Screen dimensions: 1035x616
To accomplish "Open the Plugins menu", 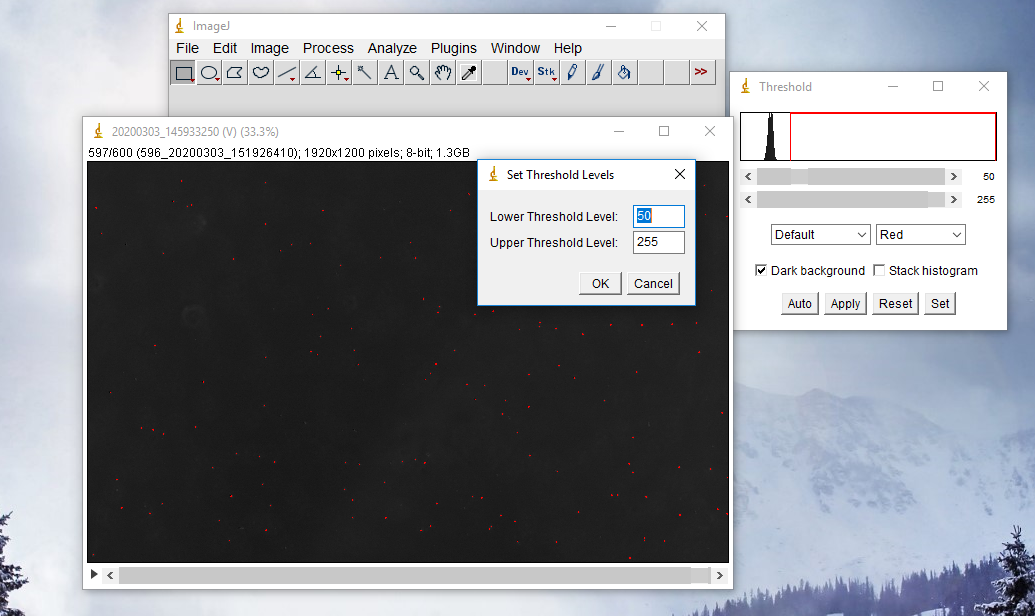I will point(453,48).
